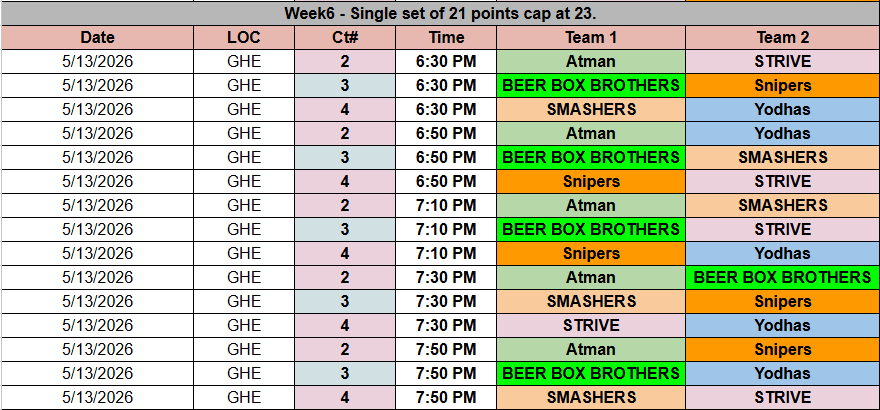Viewport: 880px width, 410px height.
Task: Select the LOC column header cell
Action: [x=244, y=37]
